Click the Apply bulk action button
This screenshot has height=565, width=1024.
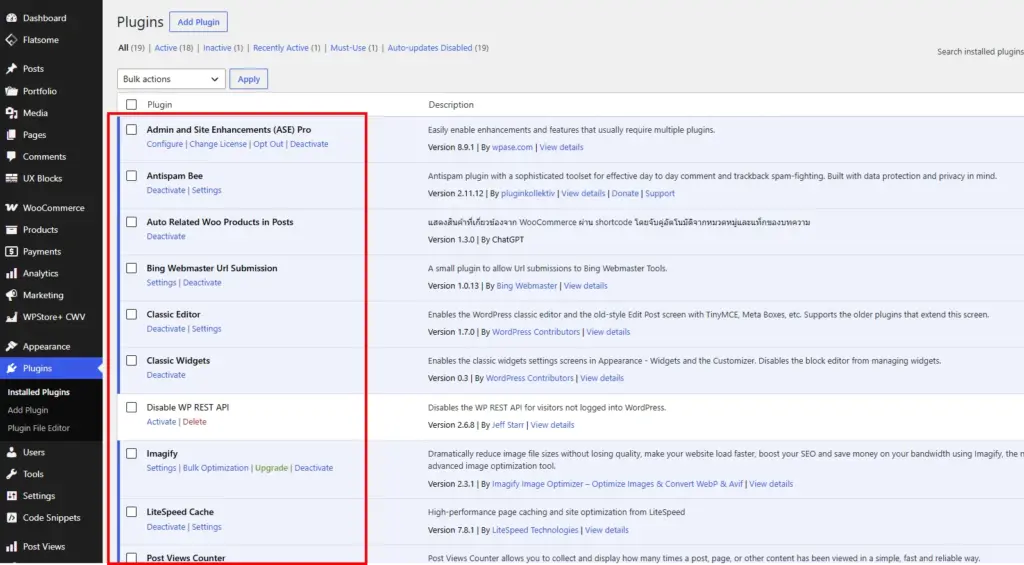[x=248, y=79]
